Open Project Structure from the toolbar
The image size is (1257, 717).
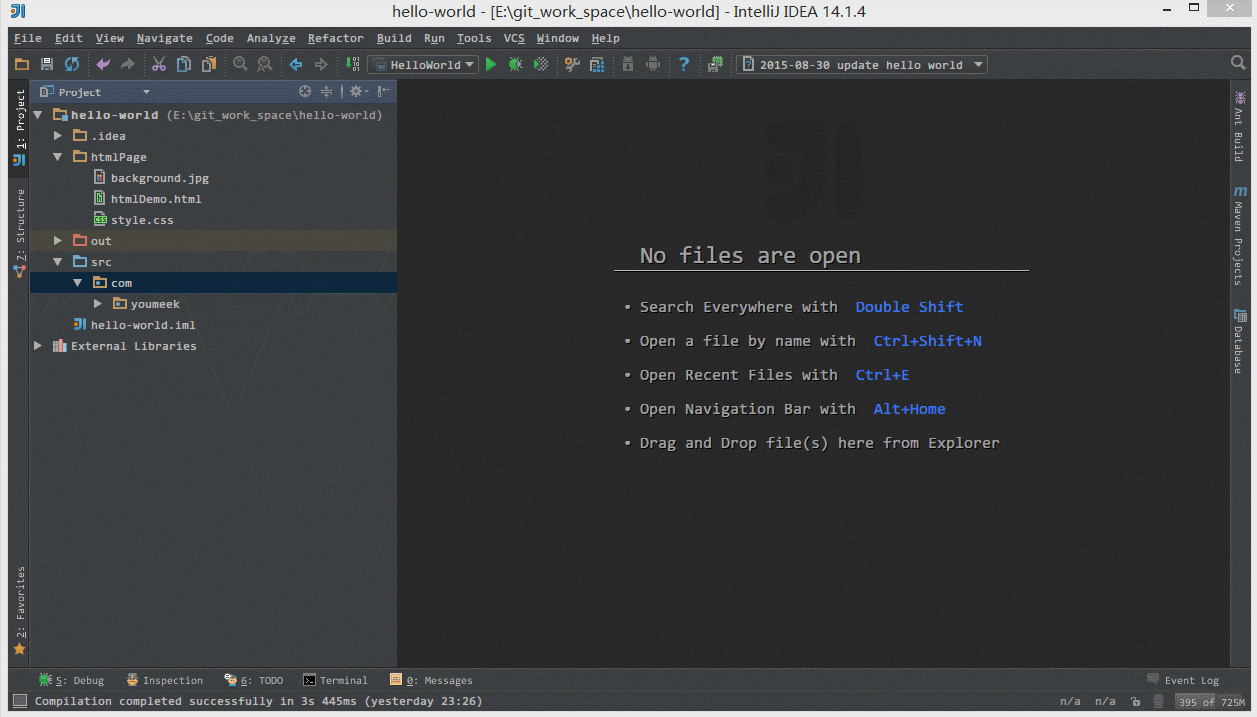tap(596, 64)
